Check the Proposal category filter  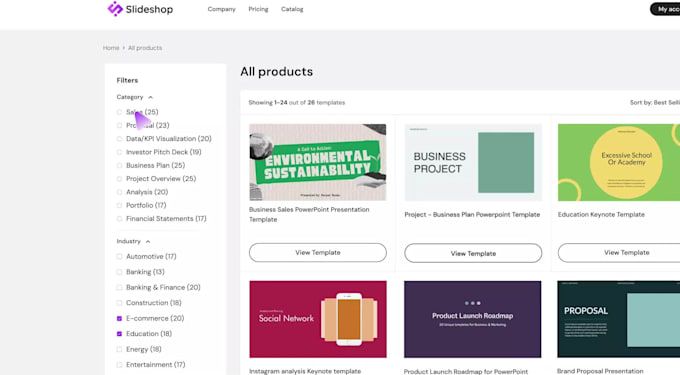119,126
